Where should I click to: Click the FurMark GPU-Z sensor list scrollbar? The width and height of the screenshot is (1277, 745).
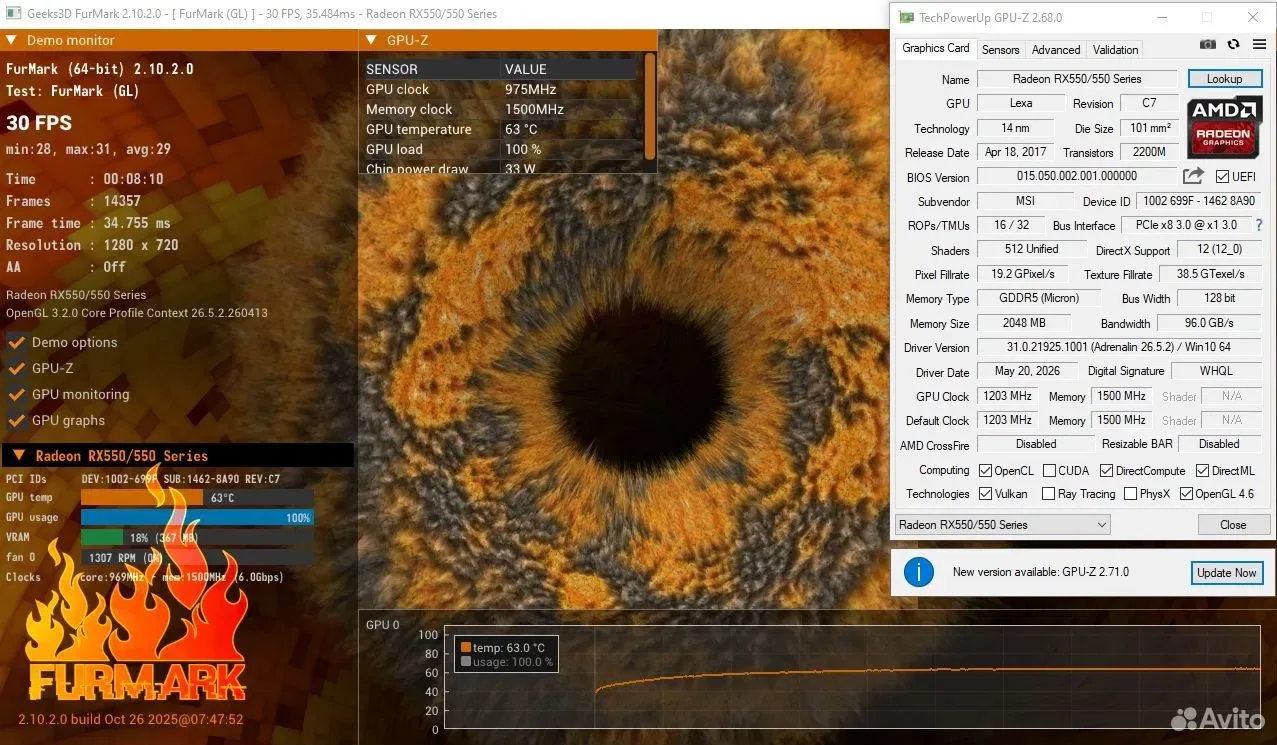click(650, 106)
